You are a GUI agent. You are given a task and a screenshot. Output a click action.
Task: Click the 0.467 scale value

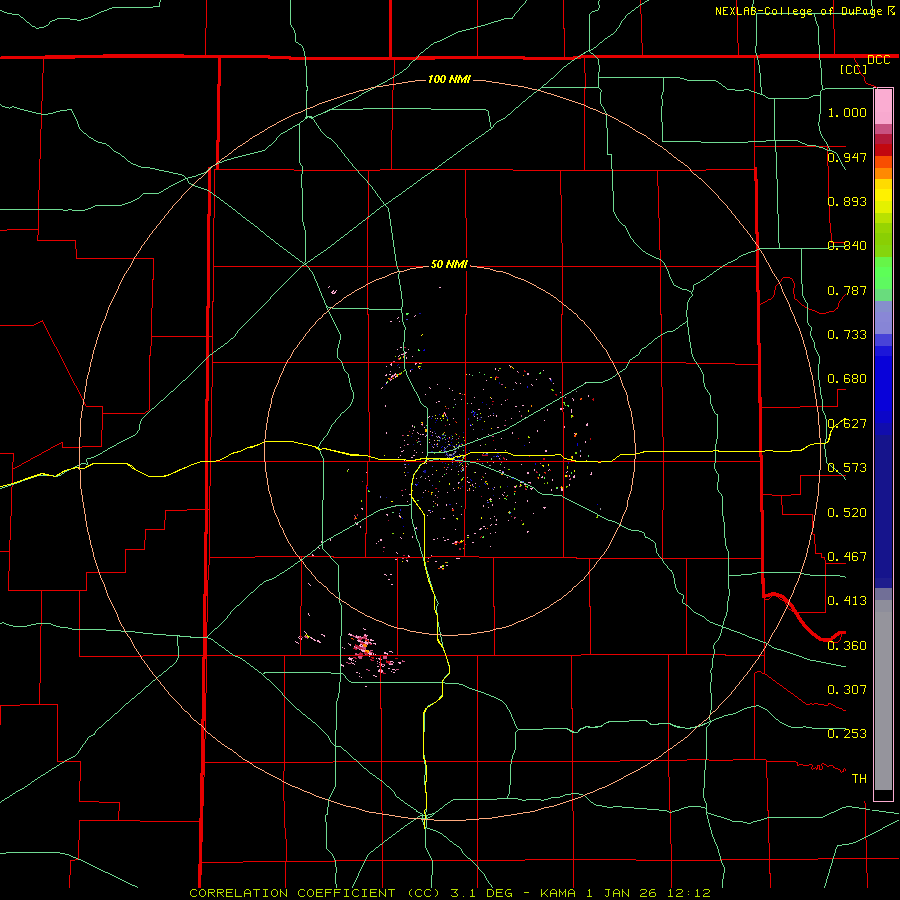click(847, 556)
